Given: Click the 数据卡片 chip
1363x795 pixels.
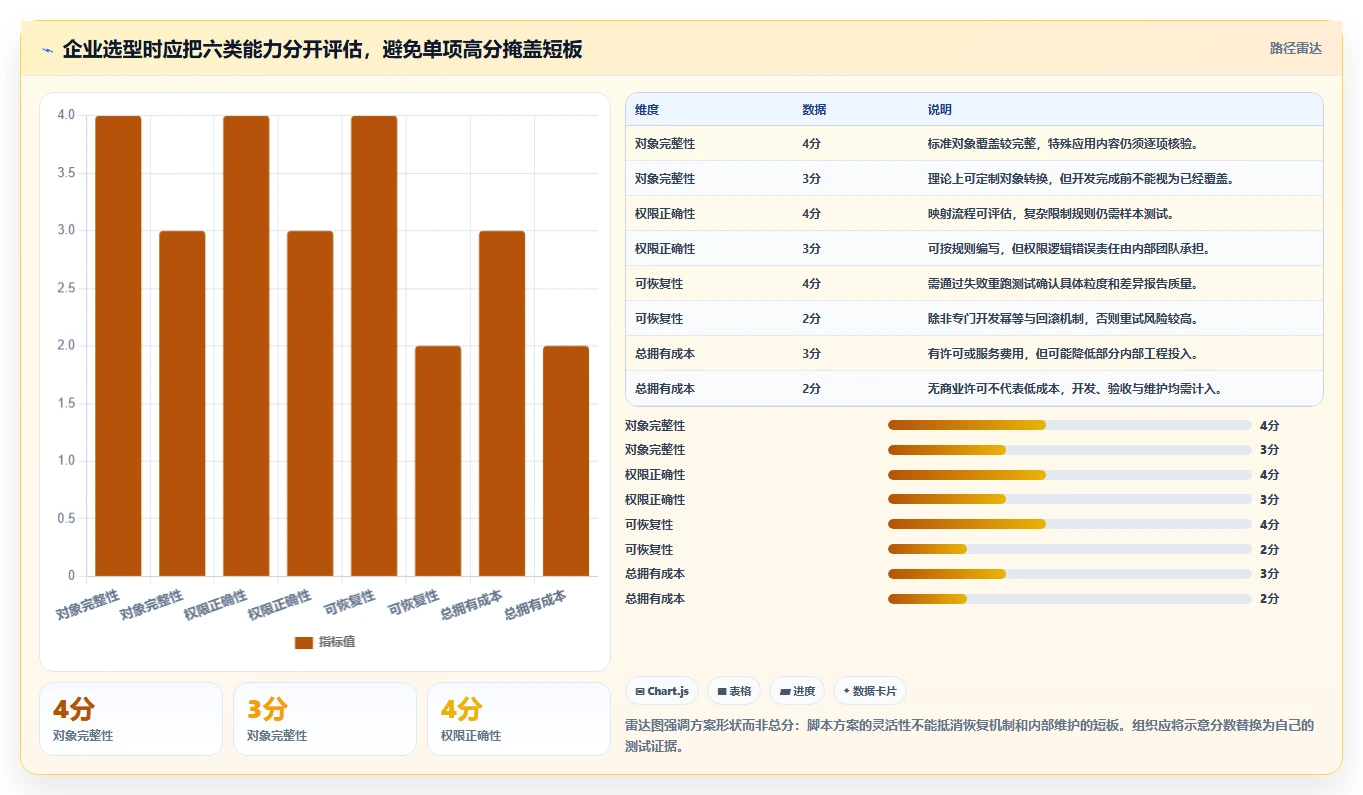Looking at the screenshot, I should [x=870, y=691].
